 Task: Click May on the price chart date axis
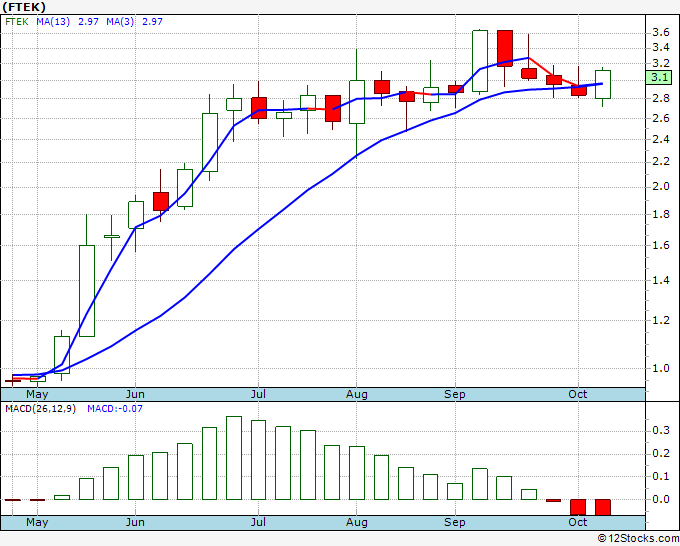point(37,395)
